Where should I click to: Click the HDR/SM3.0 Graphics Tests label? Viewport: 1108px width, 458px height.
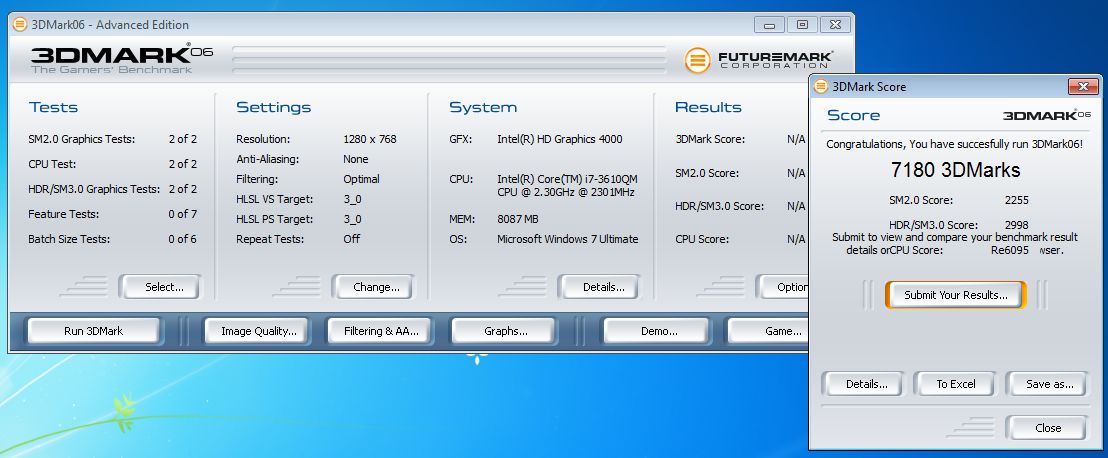click(94, 189)
